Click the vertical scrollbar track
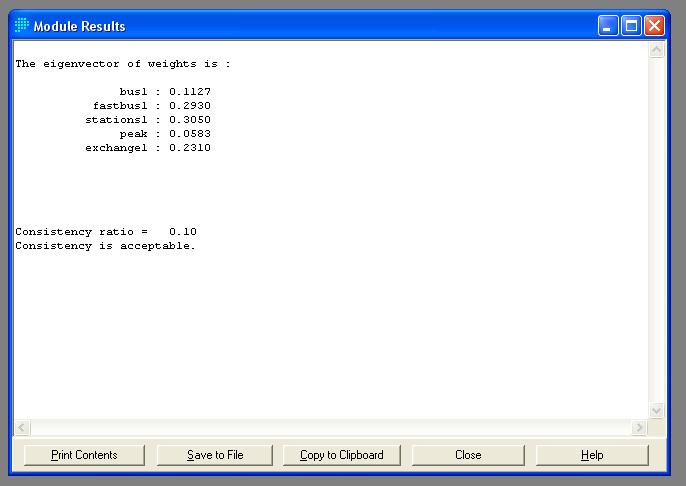Image resolution: width=686 pixels, height=486 pixels. 656,230
